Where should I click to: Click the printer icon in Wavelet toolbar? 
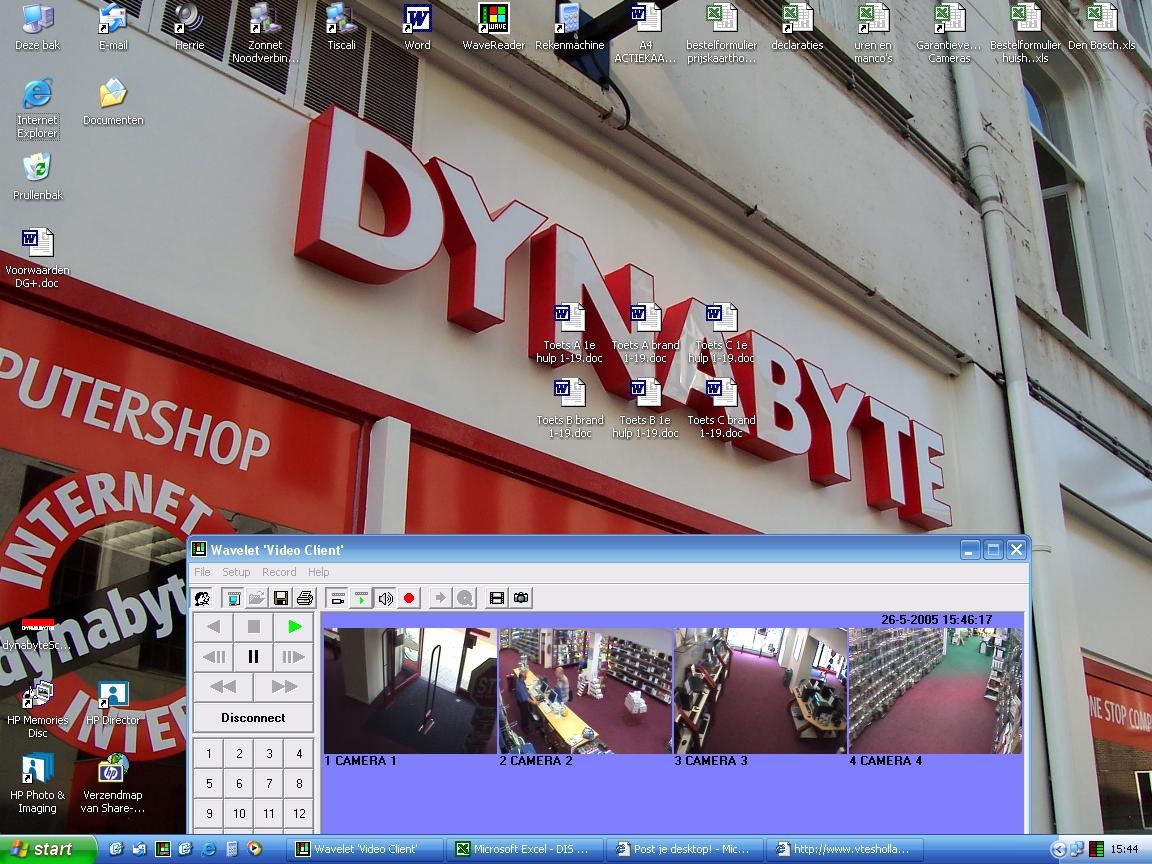pyautogui.click(x=304, y=598)
